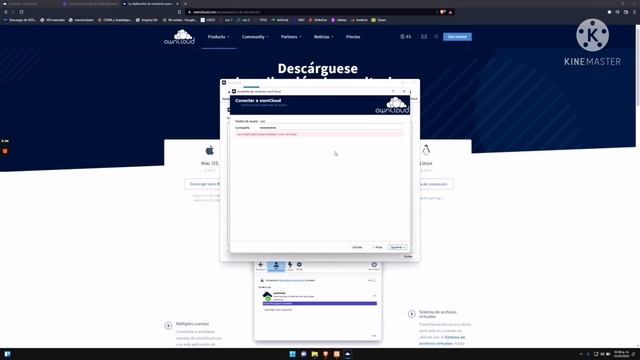
Task: Expand the Noticias menu
Action: pos(323,37)
